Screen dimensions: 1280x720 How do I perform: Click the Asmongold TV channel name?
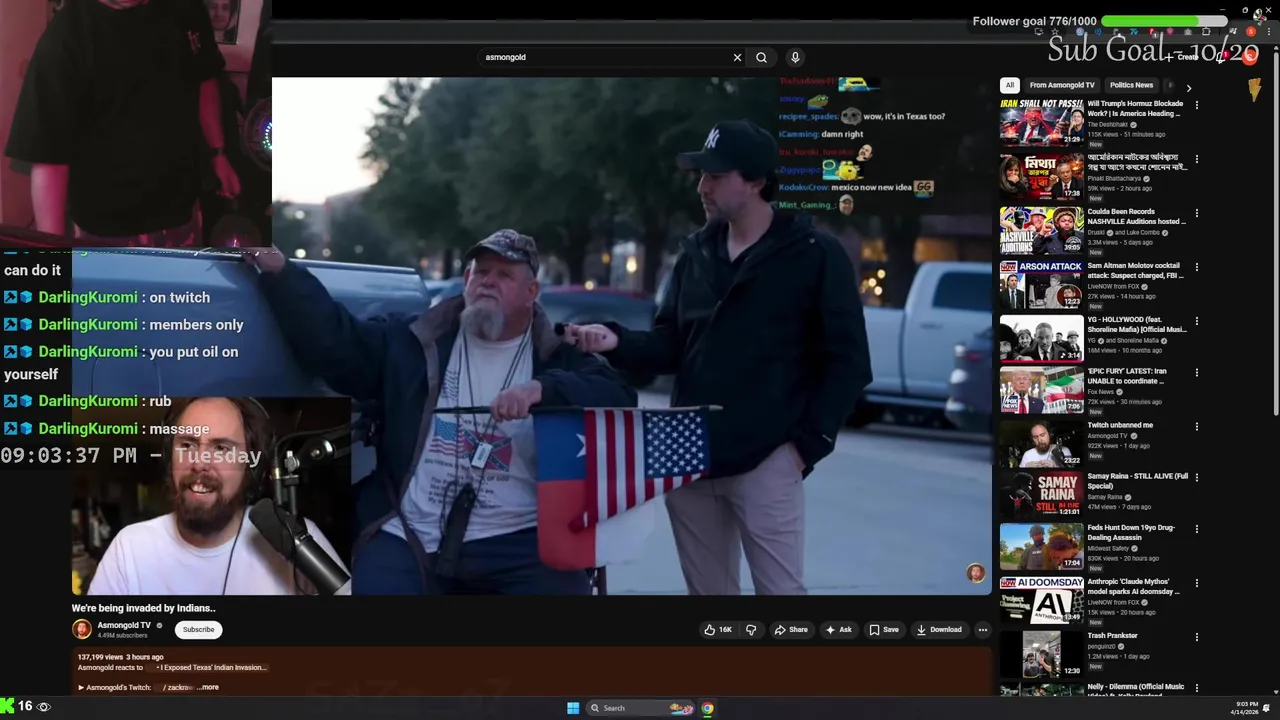tap(124, 625)
